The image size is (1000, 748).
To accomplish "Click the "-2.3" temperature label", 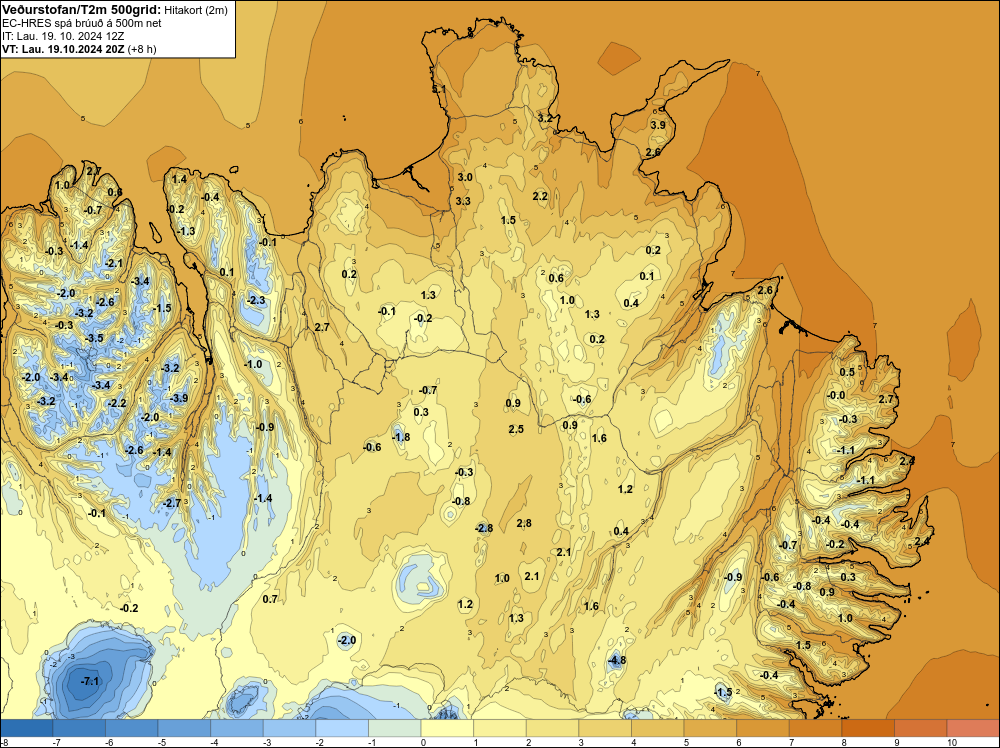I will tap(256, 300).
